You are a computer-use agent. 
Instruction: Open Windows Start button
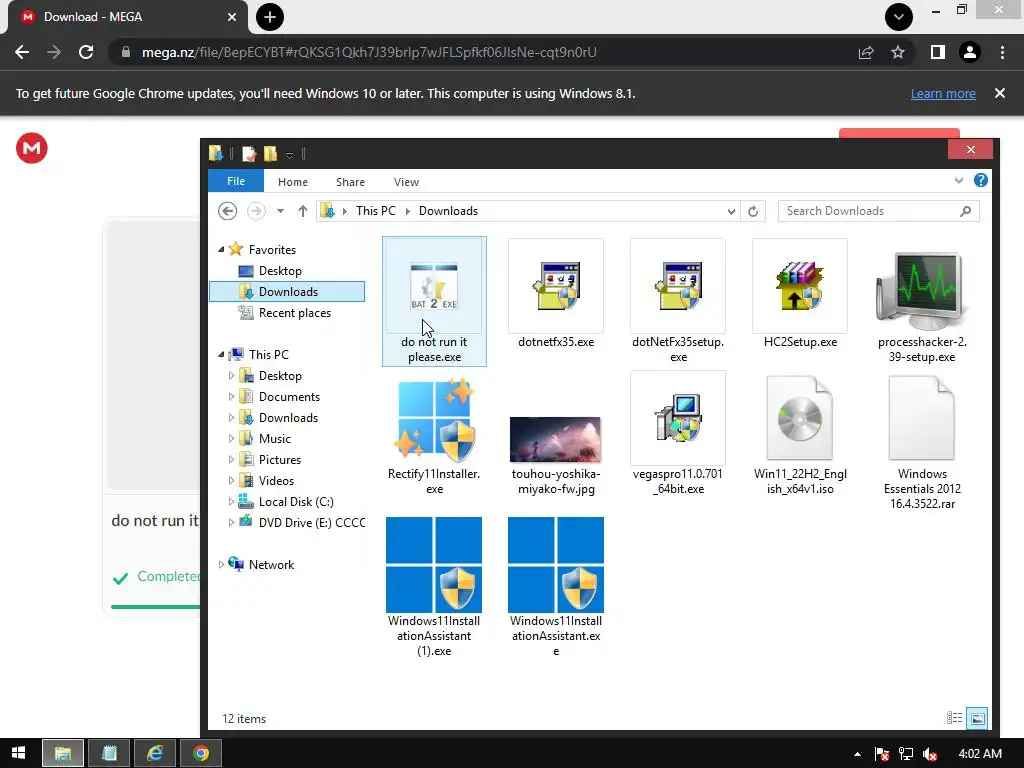[x=18, y=753]
